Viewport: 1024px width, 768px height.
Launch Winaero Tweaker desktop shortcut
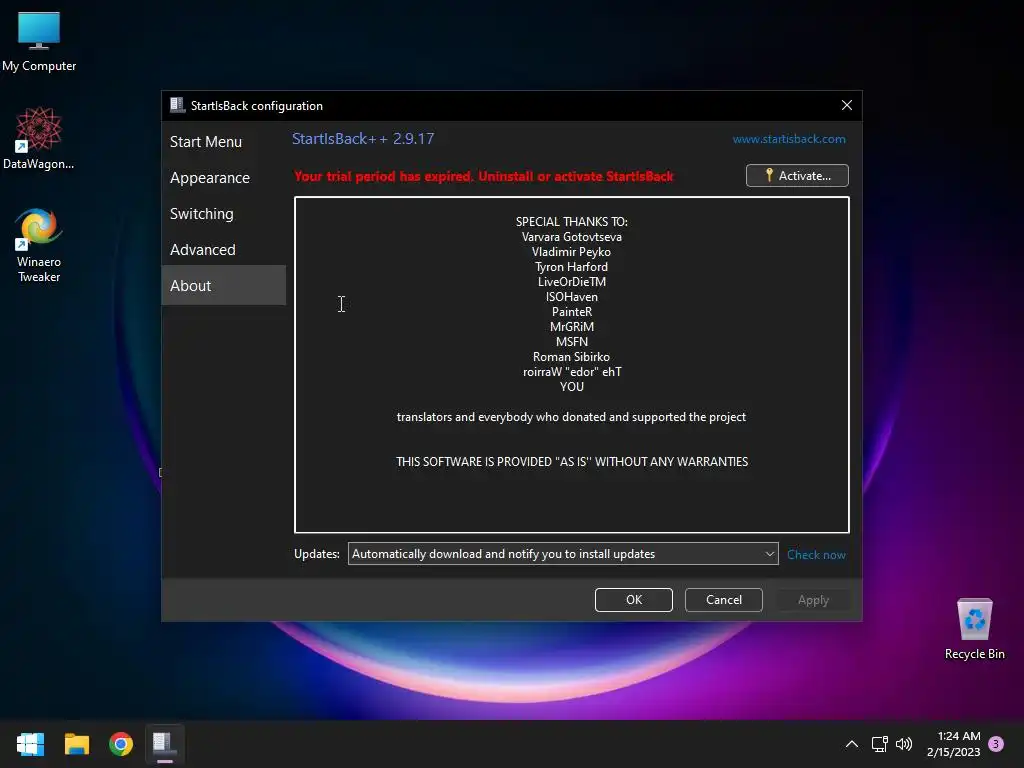(39, 245)
